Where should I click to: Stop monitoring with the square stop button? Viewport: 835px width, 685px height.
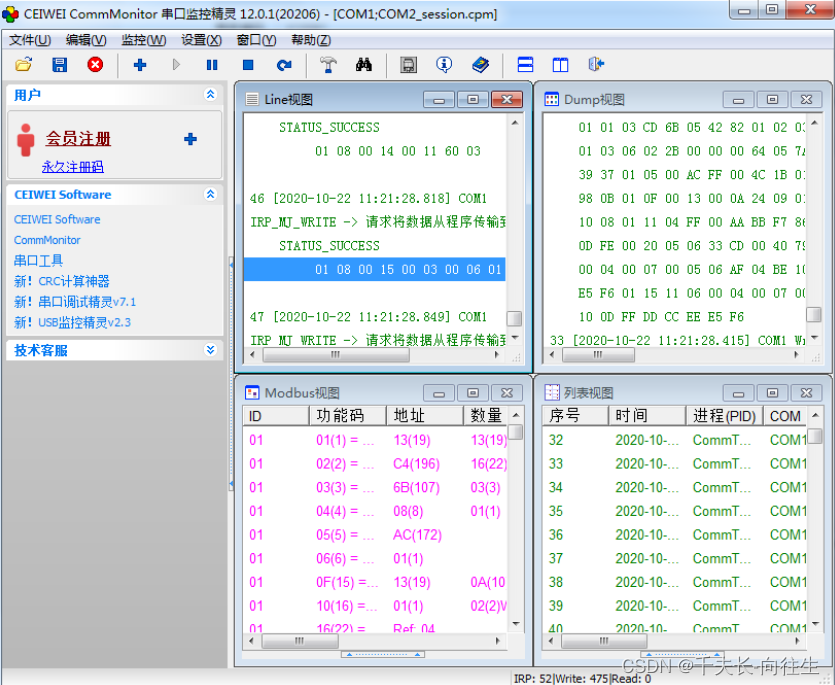(x=248, y=65)
